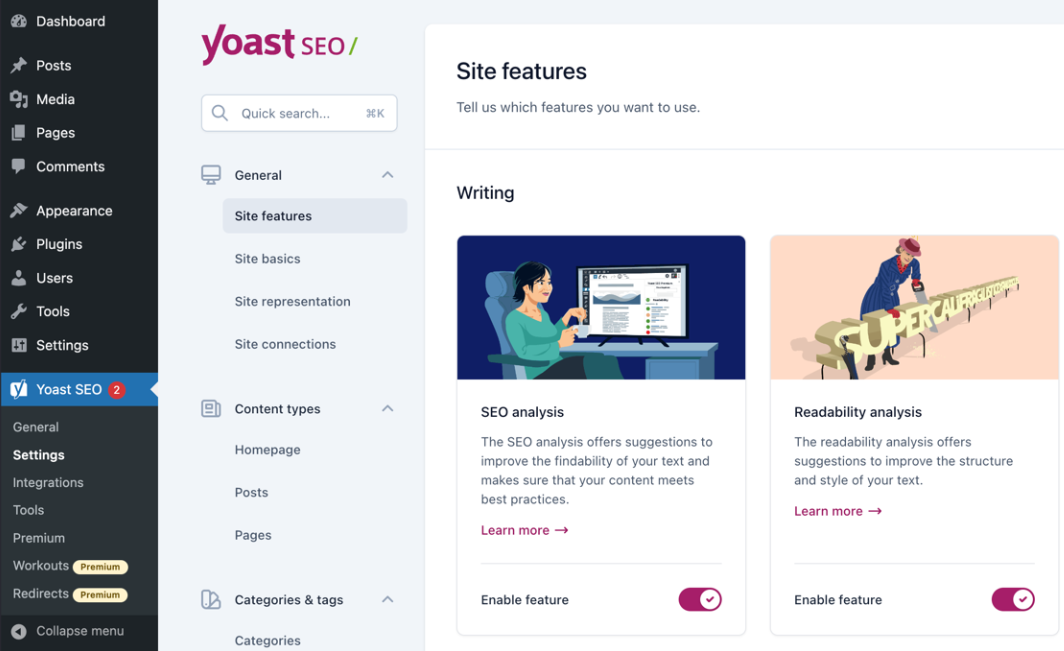
Task: Focus the Quick search field
Action: (299, 113)
